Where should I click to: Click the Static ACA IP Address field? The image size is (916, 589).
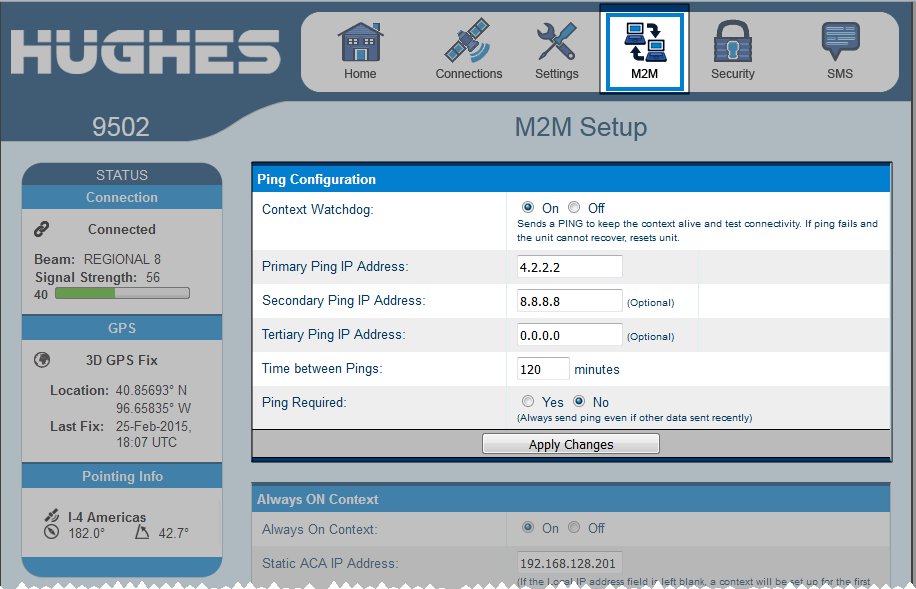(x=570, y=563)
